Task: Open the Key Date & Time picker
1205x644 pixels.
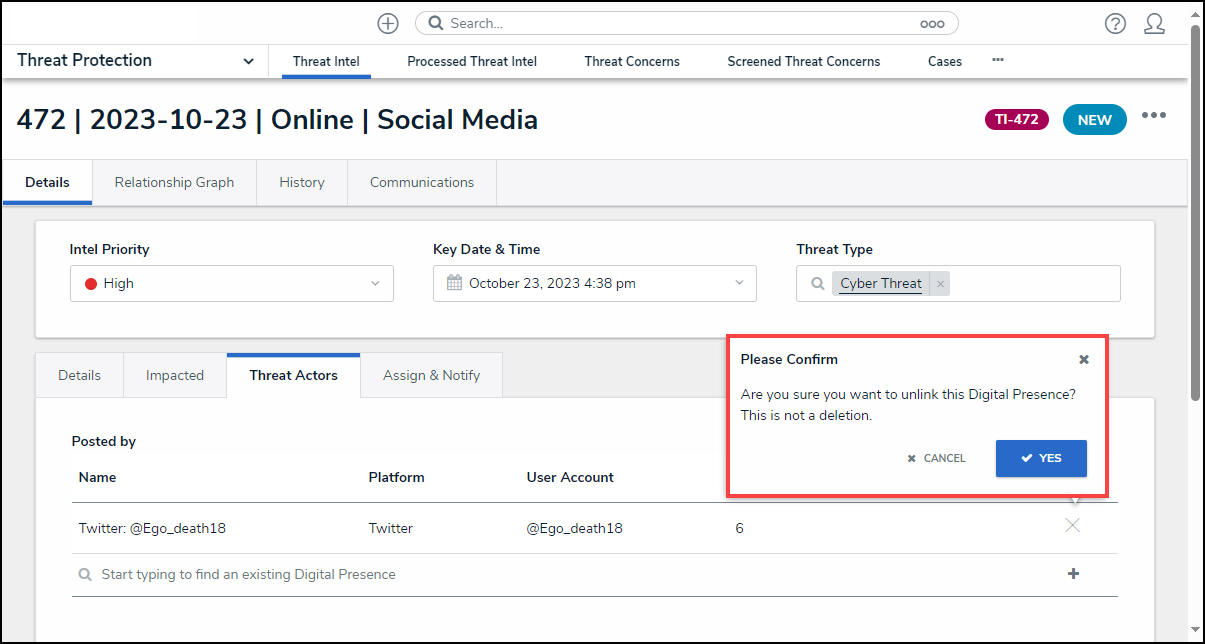Action: [595, 284]
